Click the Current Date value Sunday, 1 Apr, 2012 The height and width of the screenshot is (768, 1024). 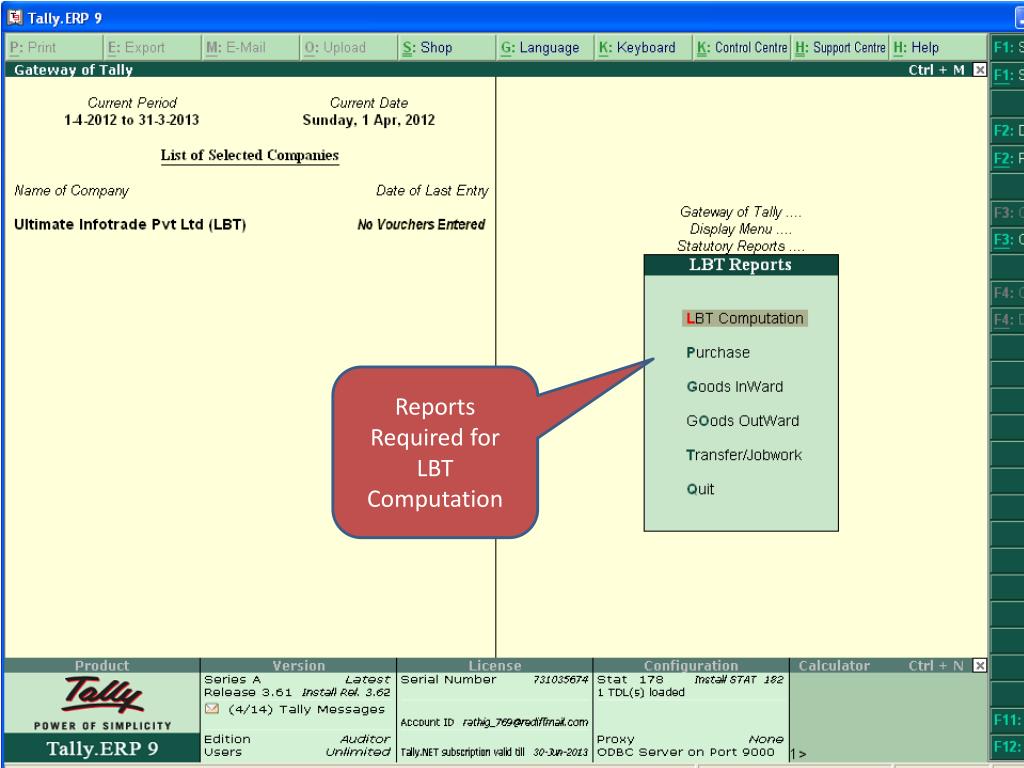(x=368, y=120)
